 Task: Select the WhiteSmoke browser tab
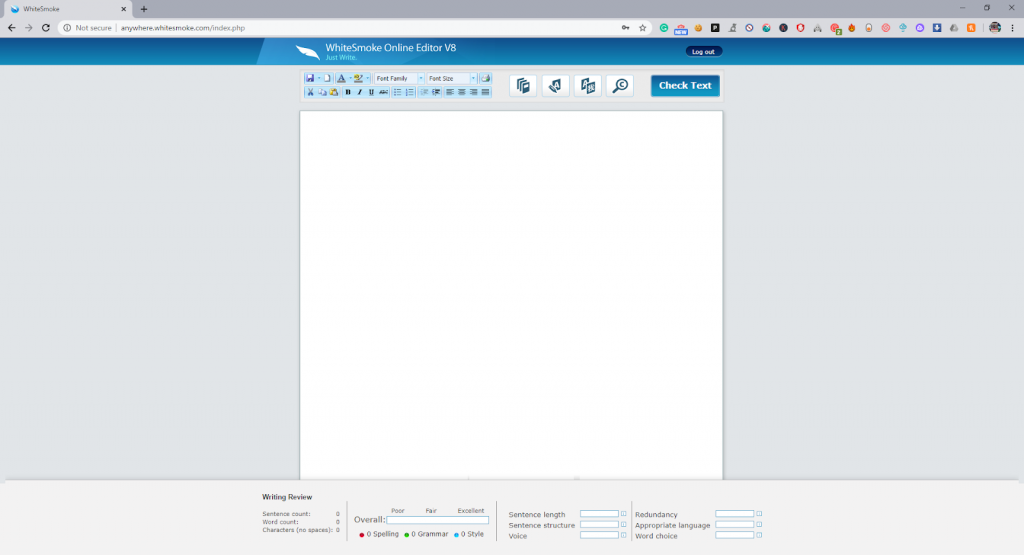tap(68, 9)
